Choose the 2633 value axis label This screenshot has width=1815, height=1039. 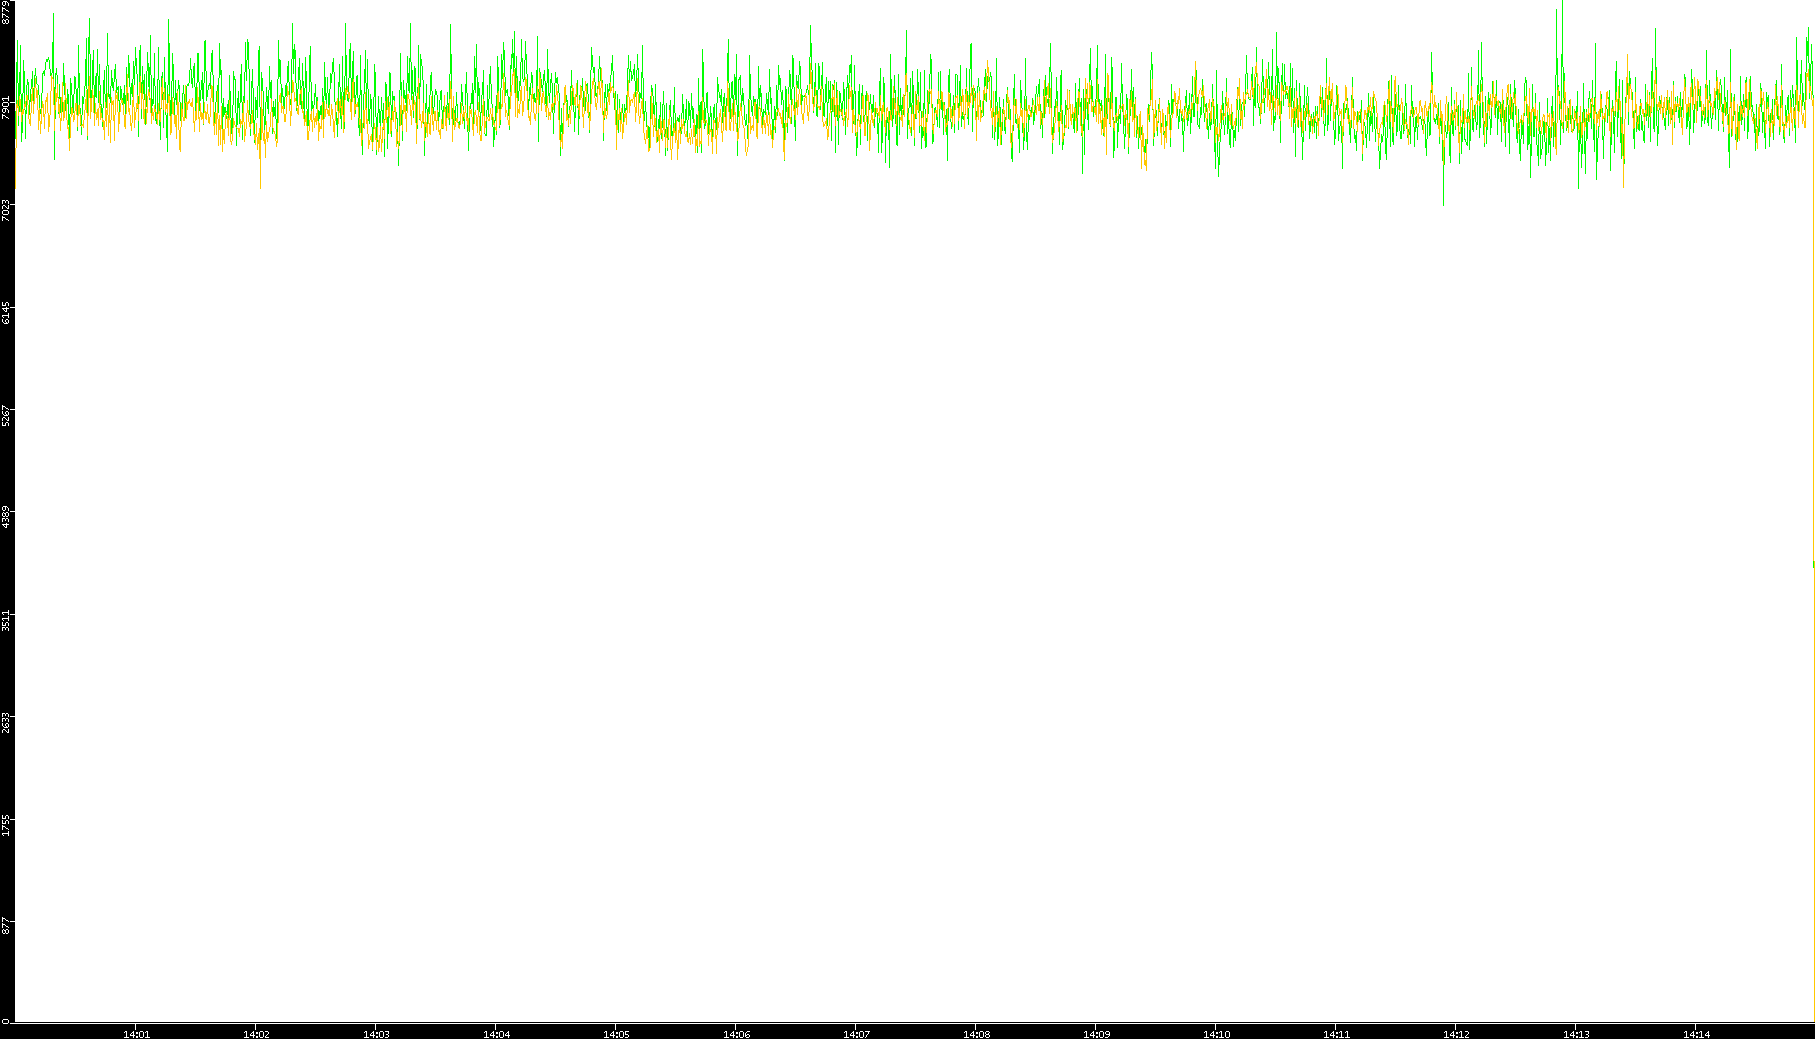pos(6,722)
